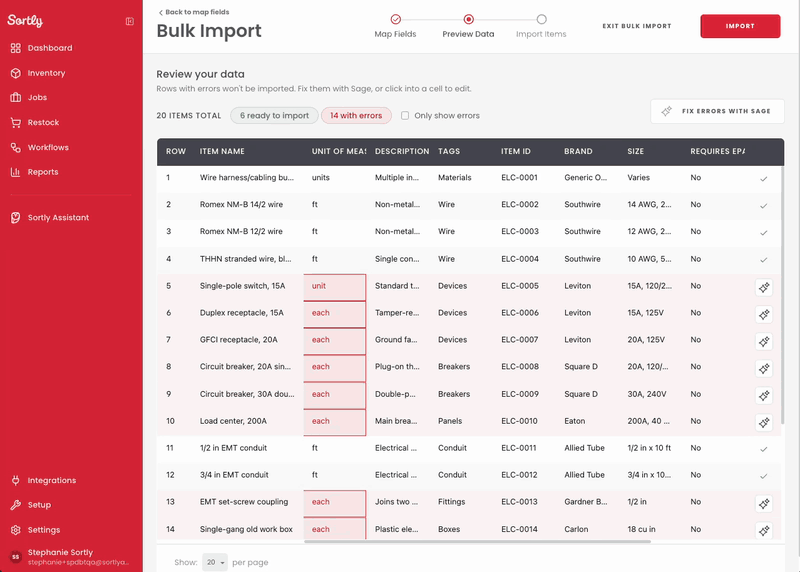800x572 pixels.
Task: Click the vertical table scrollbar
Action: coord(782,293)
